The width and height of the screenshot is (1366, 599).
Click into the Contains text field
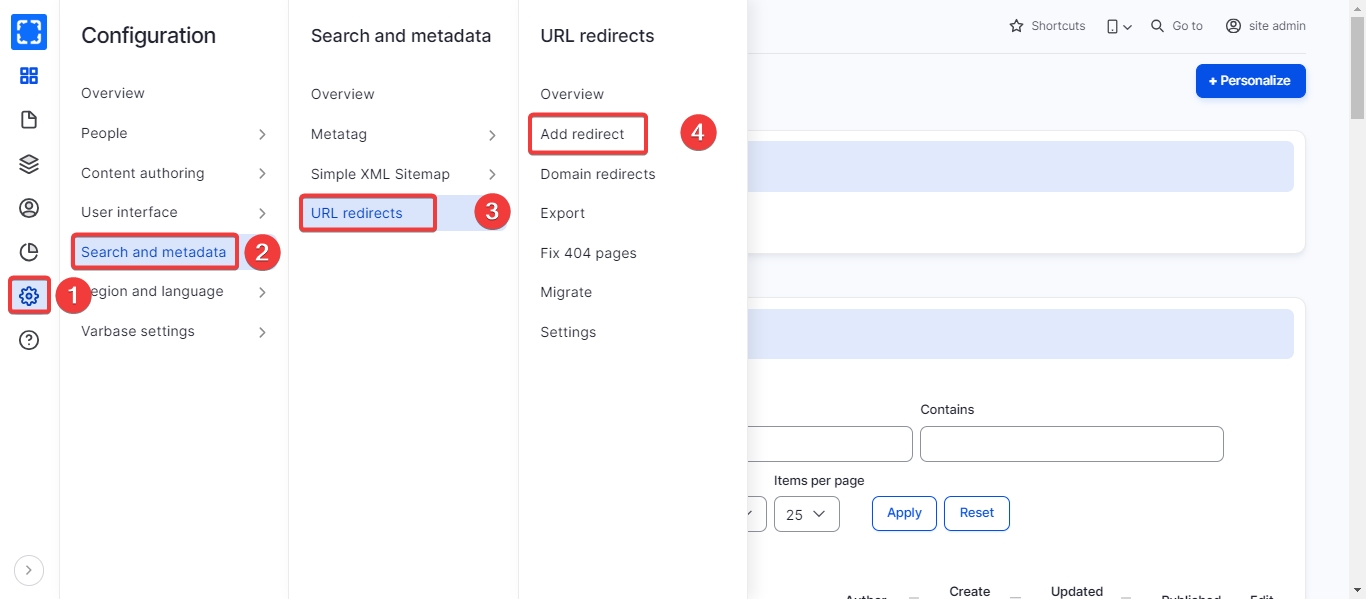click(x=1071, y=444)
